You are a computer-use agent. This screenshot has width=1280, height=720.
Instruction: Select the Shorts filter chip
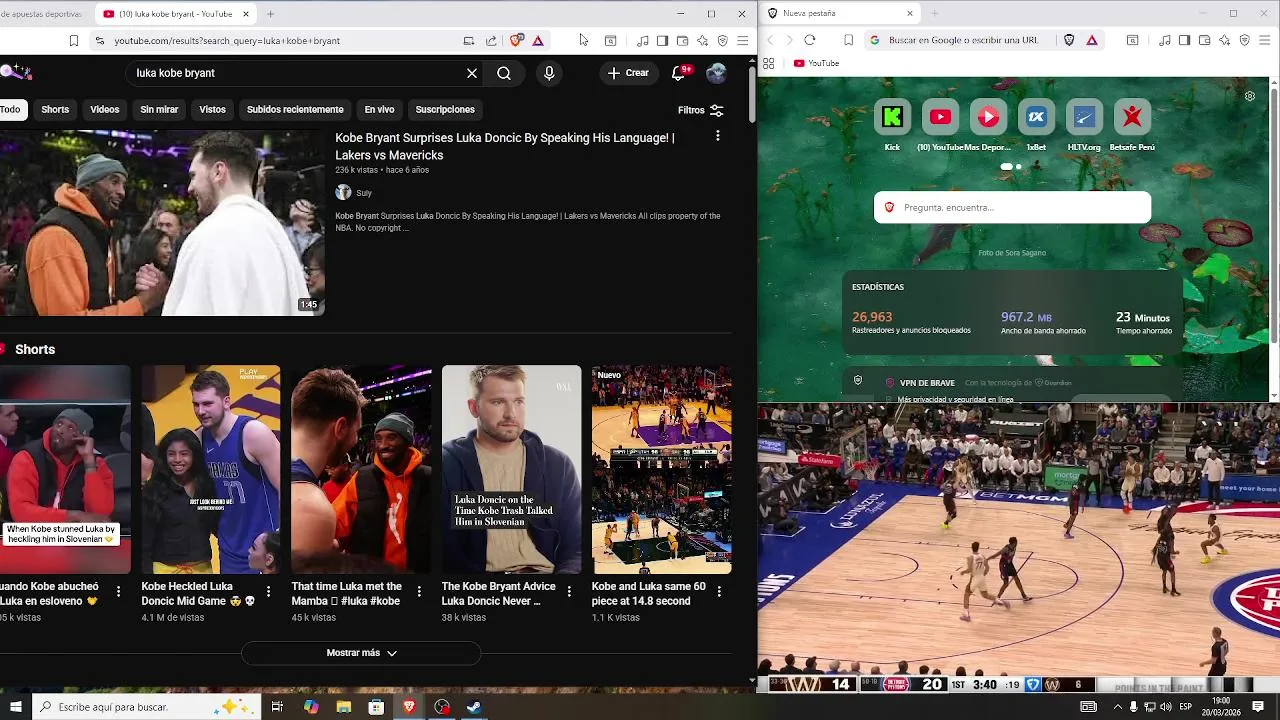click(x=55, y=110)
